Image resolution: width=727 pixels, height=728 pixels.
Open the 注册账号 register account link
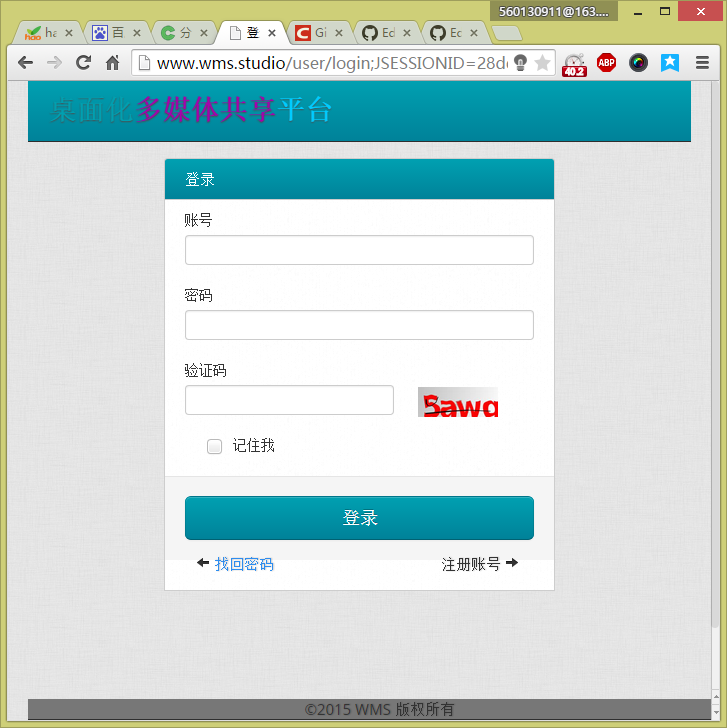(x=471, y=564)
